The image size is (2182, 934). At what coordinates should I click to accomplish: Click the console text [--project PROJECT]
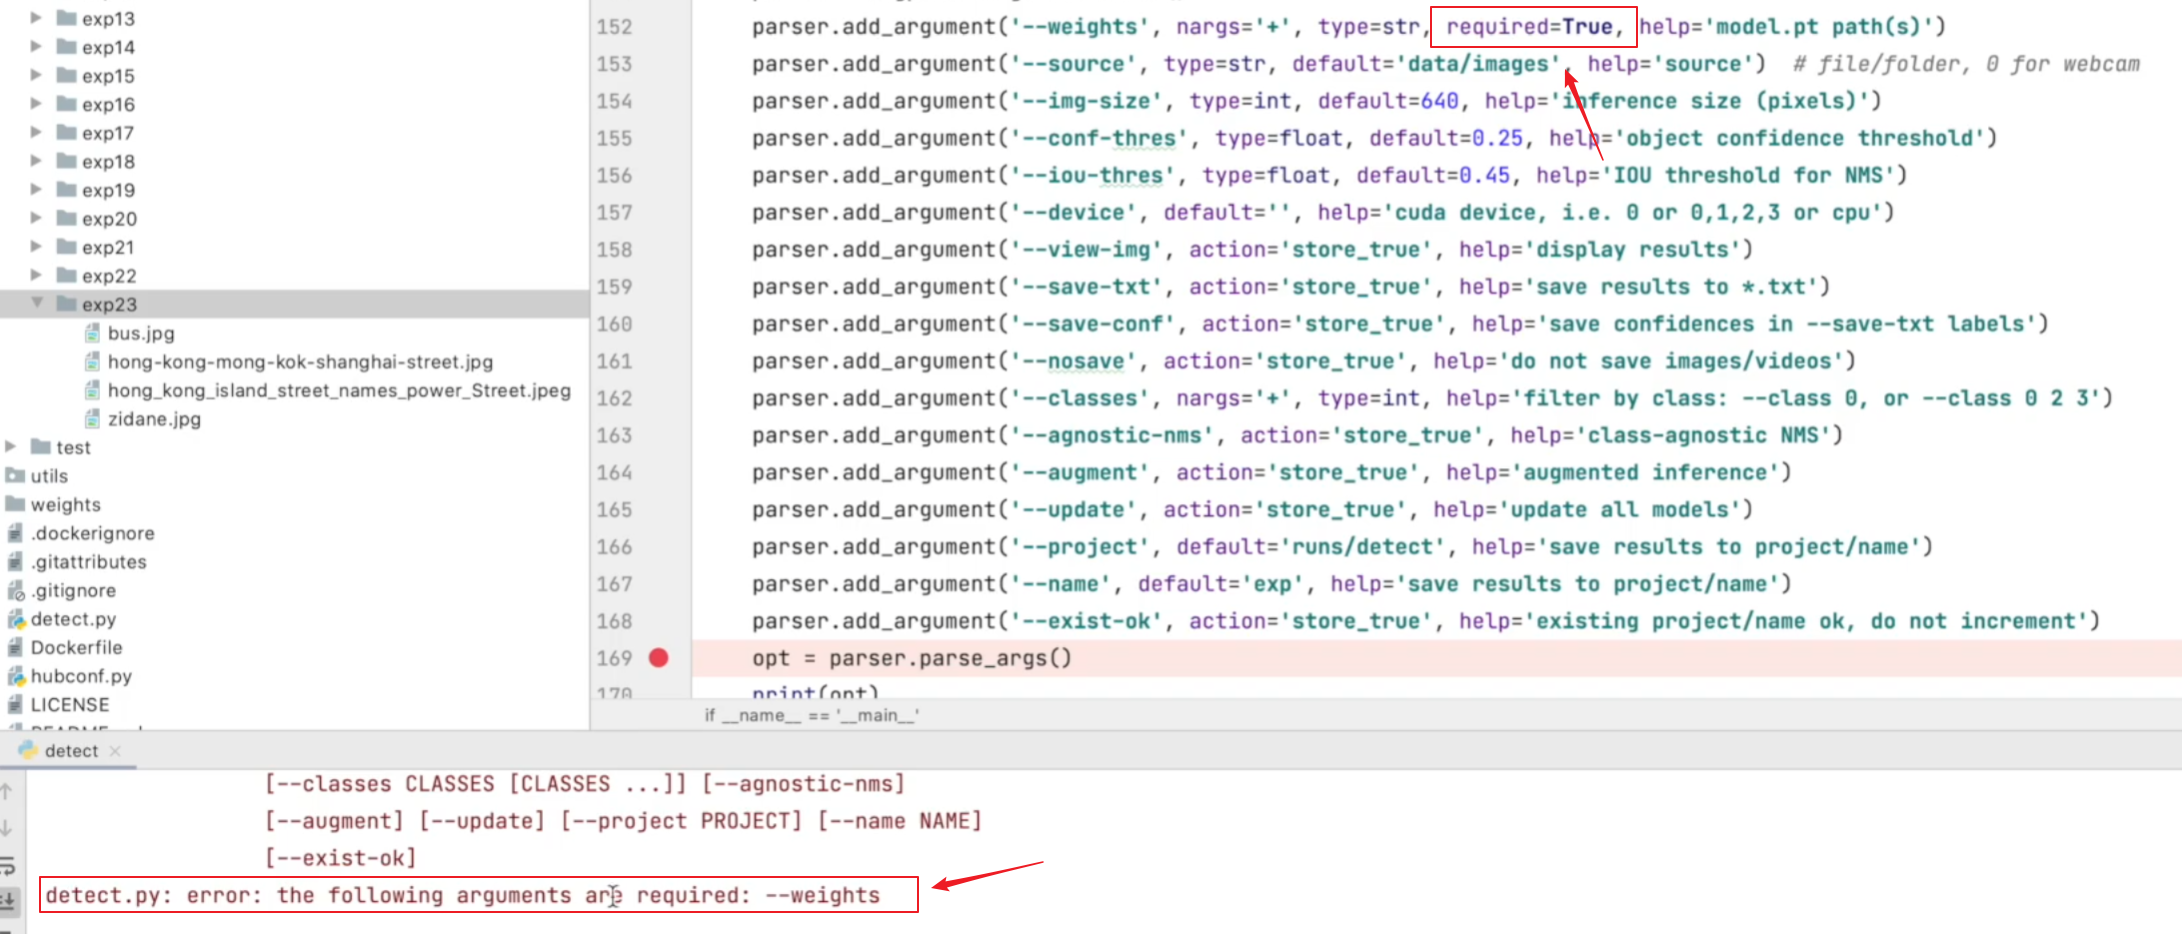(x=682, y=821)
